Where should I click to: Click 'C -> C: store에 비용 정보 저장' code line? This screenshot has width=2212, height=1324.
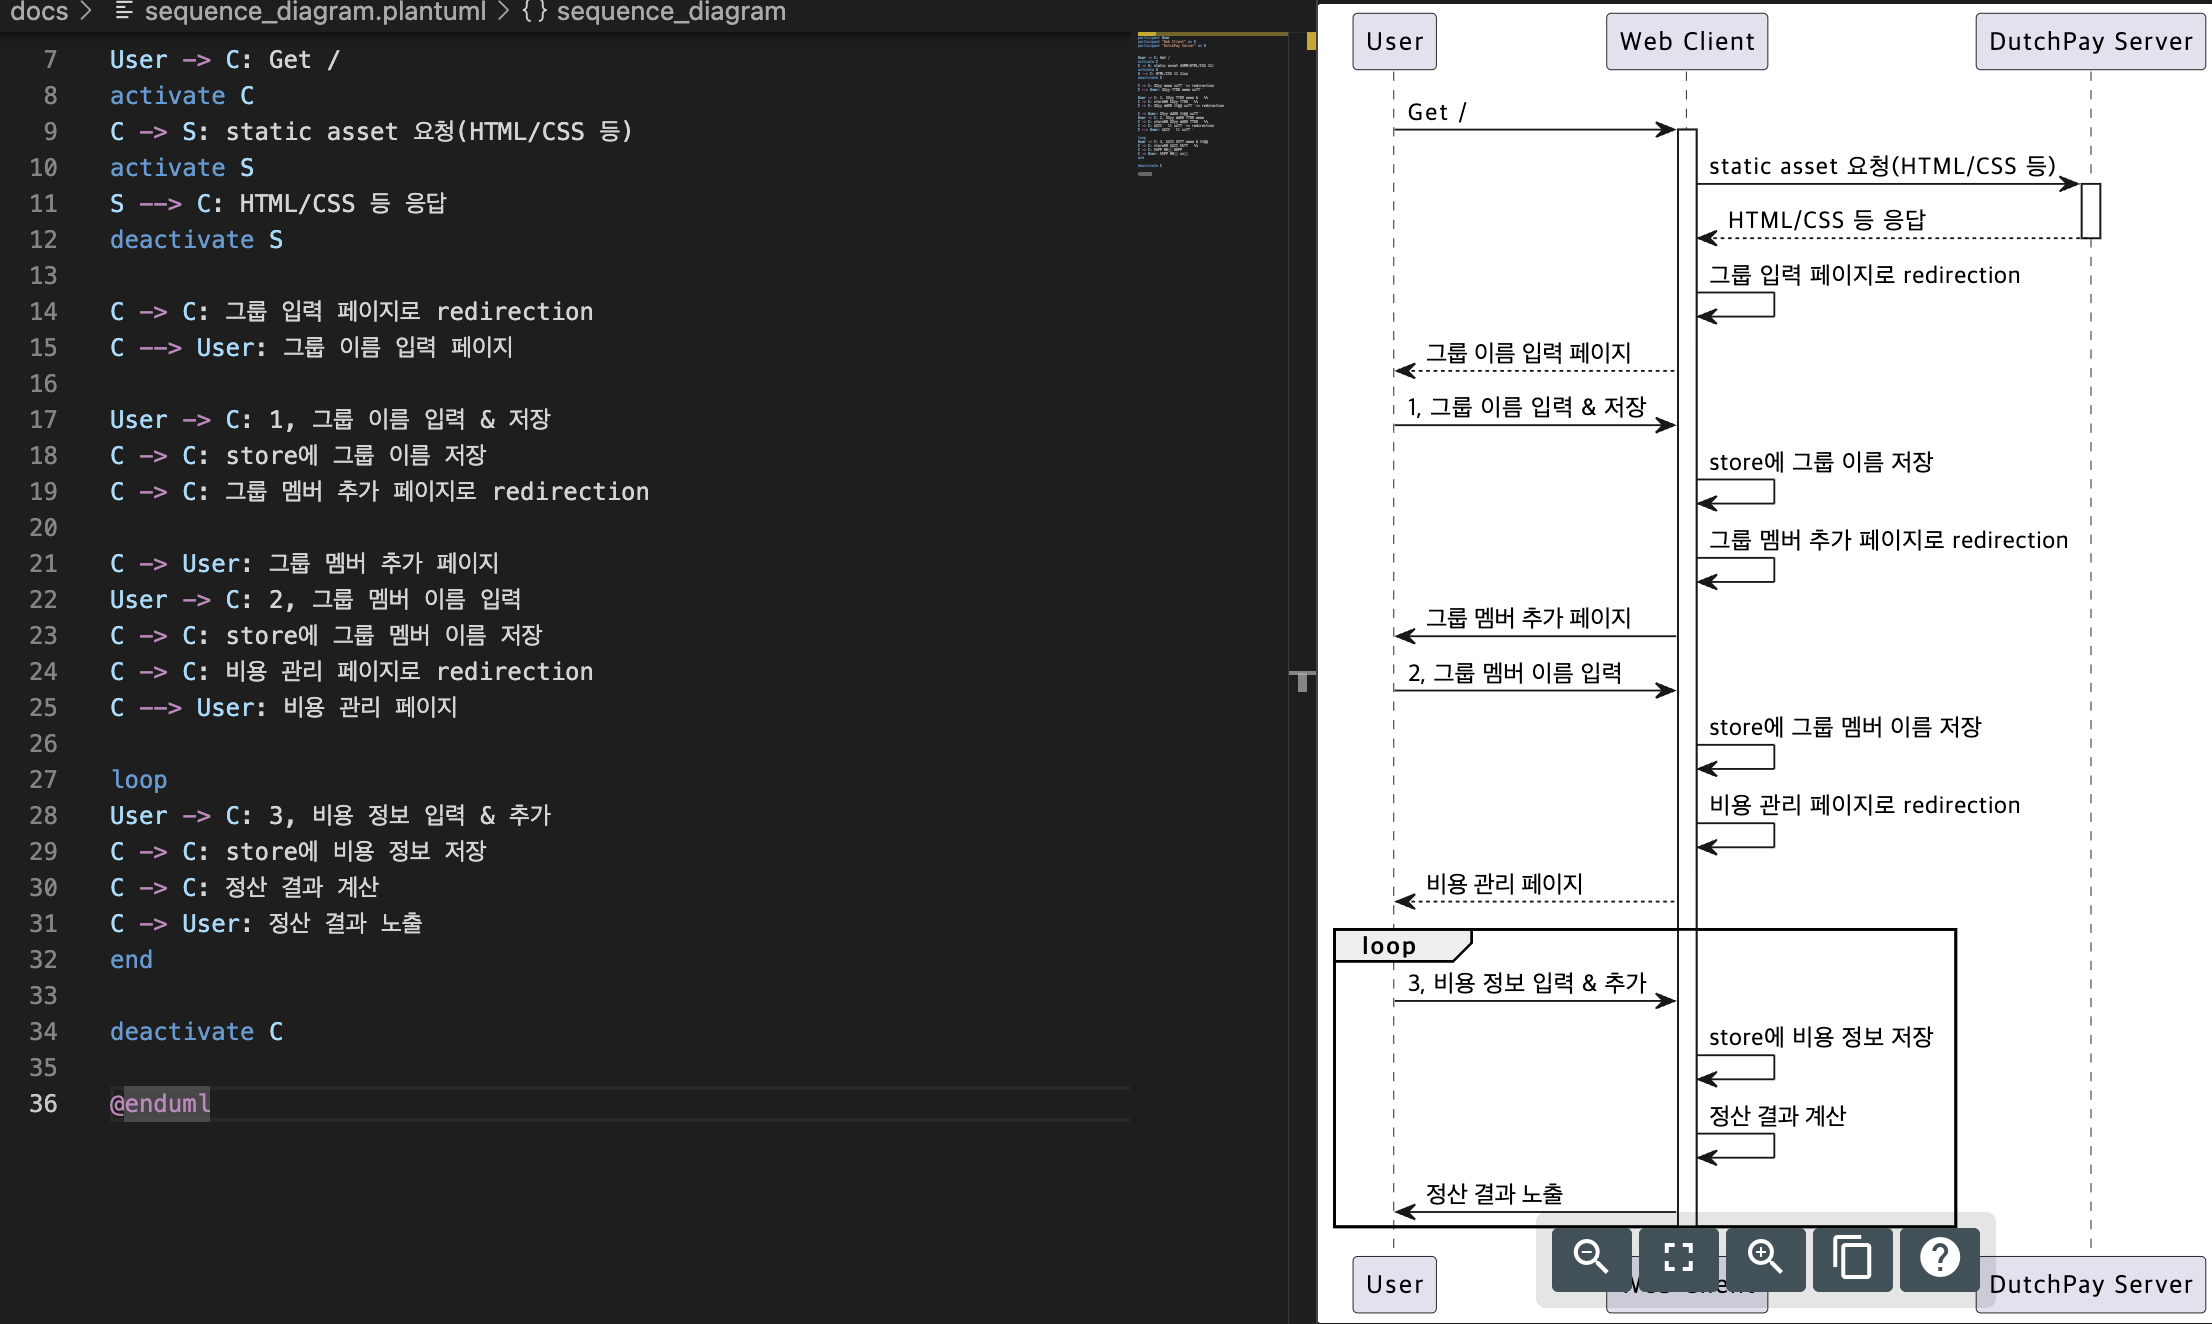pyautogui.click(x=298, y=851)
